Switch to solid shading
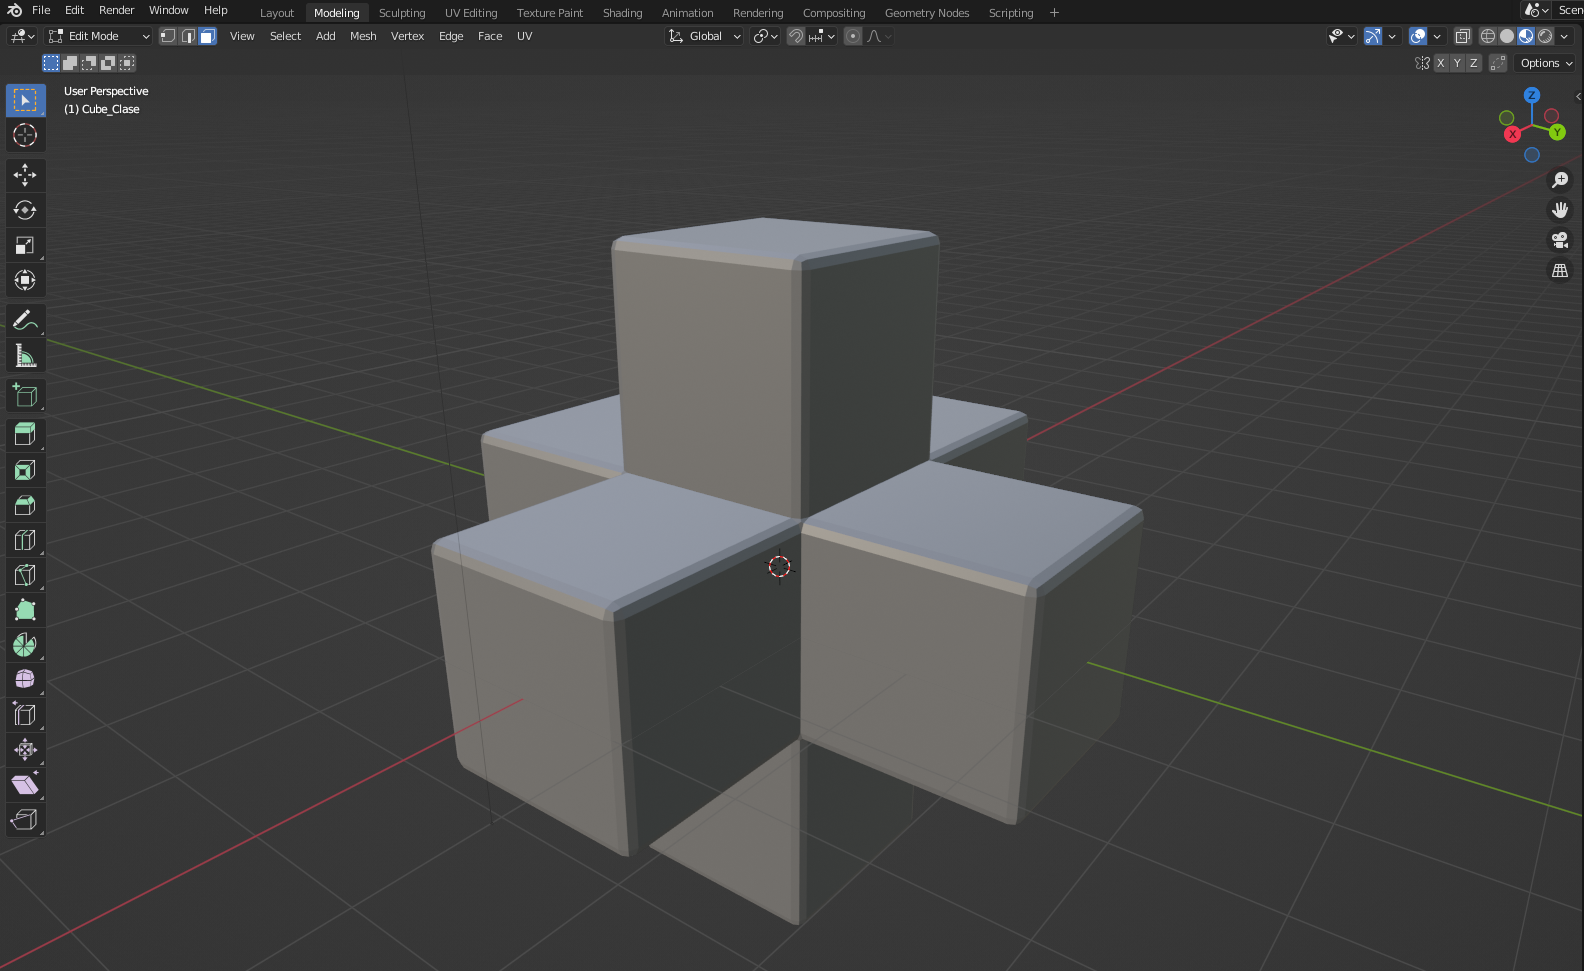Viewport: 1584px width, 971px height. pos(1507,36)
